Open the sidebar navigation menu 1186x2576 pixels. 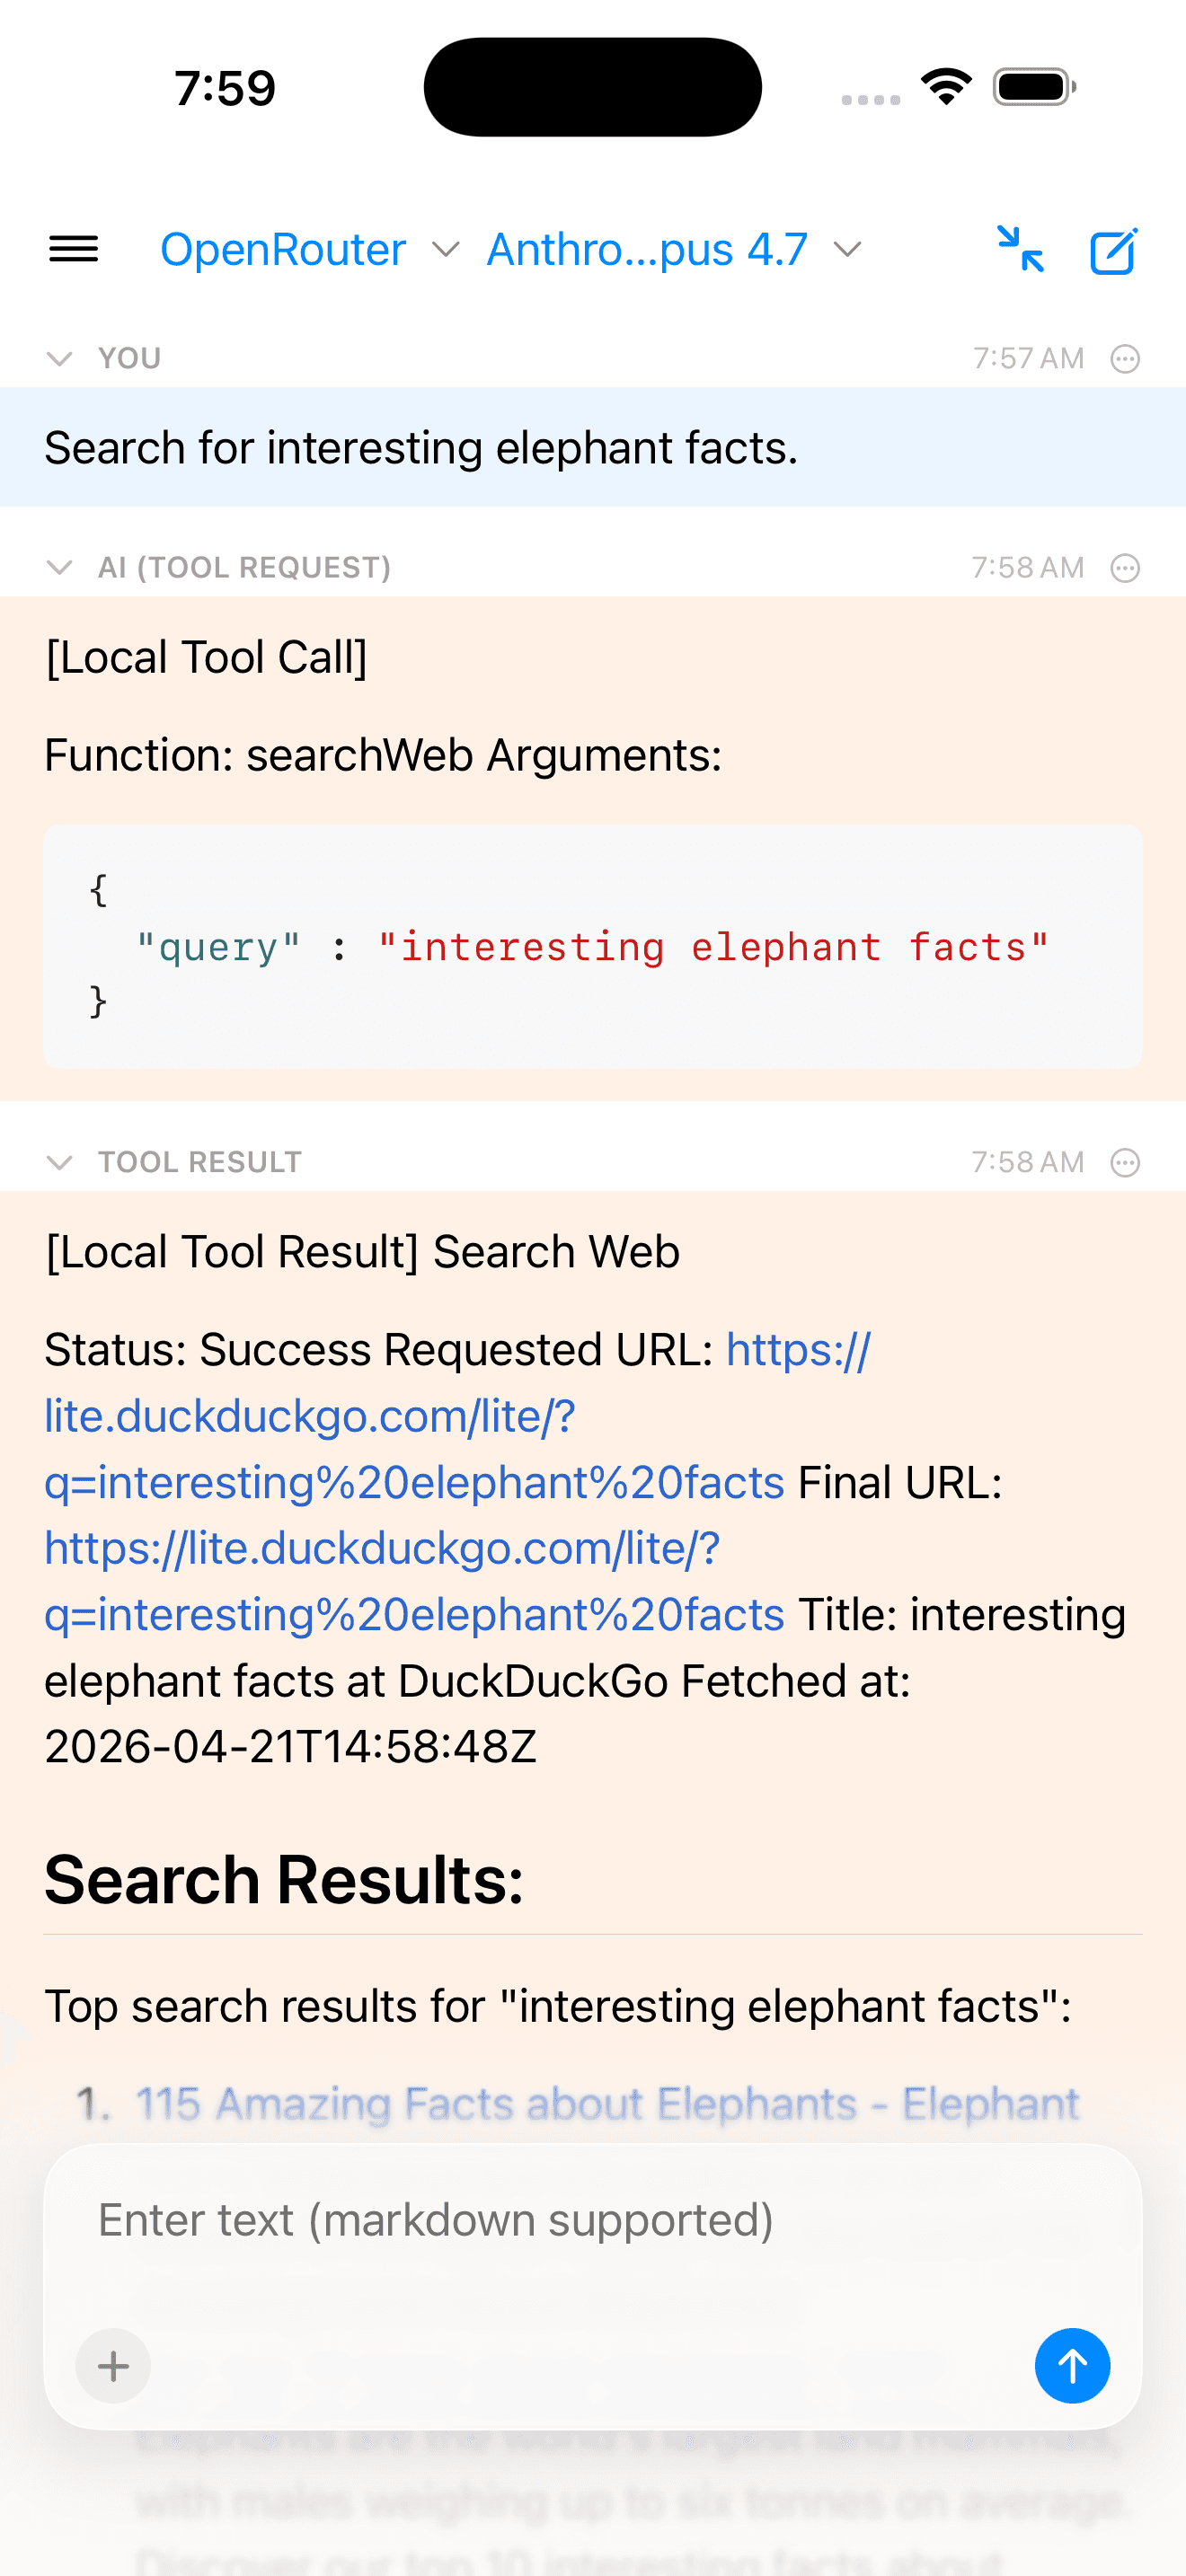click(x=73, y=249)
